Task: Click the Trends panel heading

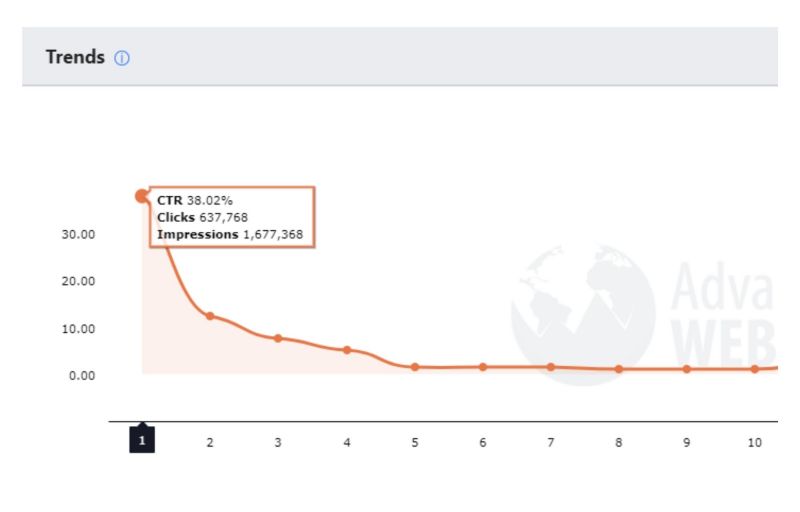Action: 75,57
